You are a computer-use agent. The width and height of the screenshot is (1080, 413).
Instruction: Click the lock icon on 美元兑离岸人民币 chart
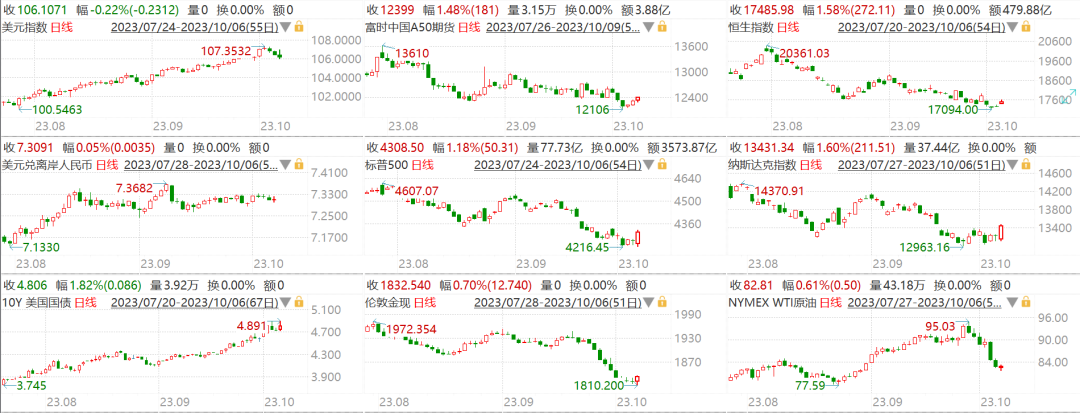click(x=299, y=165)
